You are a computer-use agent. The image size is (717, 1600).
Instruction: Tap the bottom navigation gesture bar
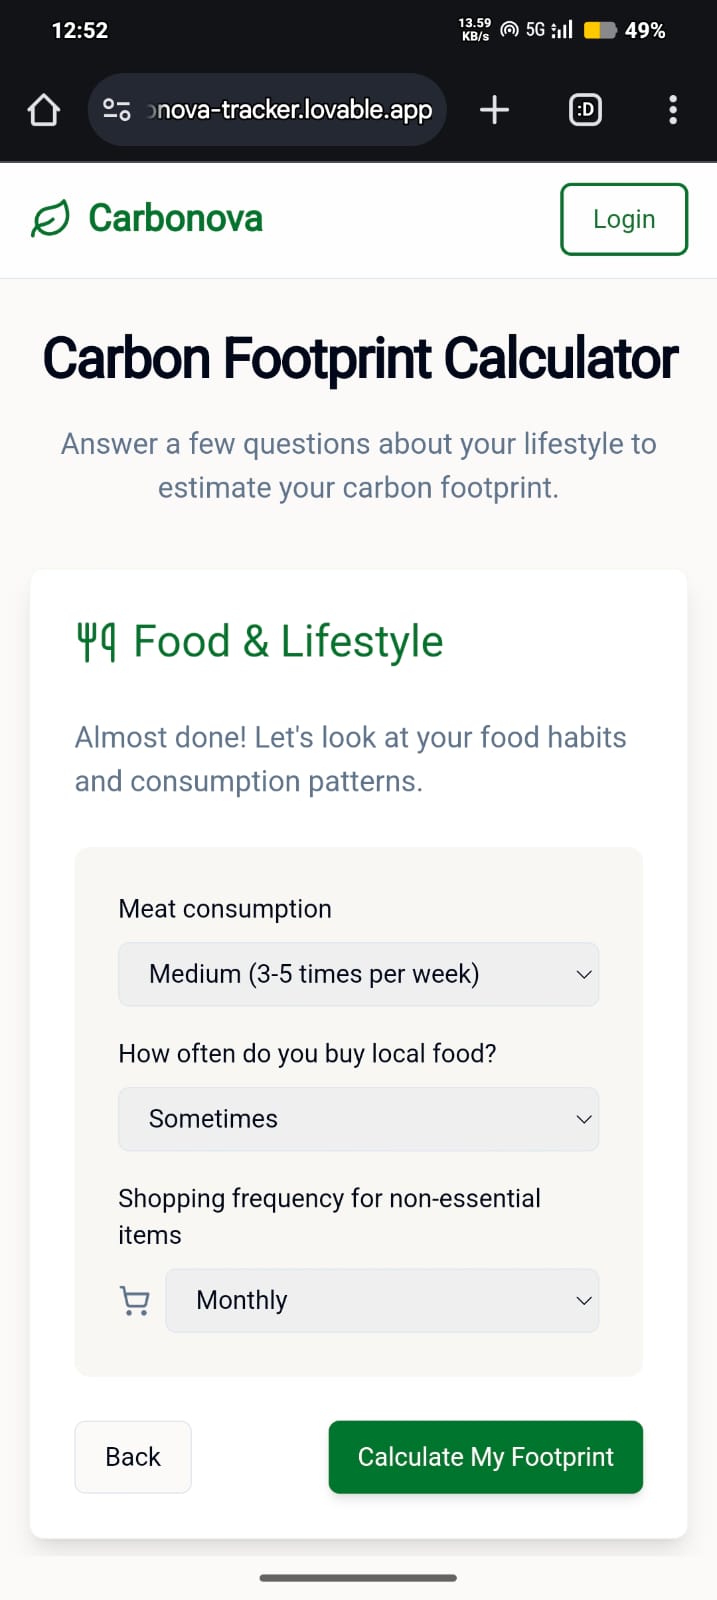point(358,1578)
